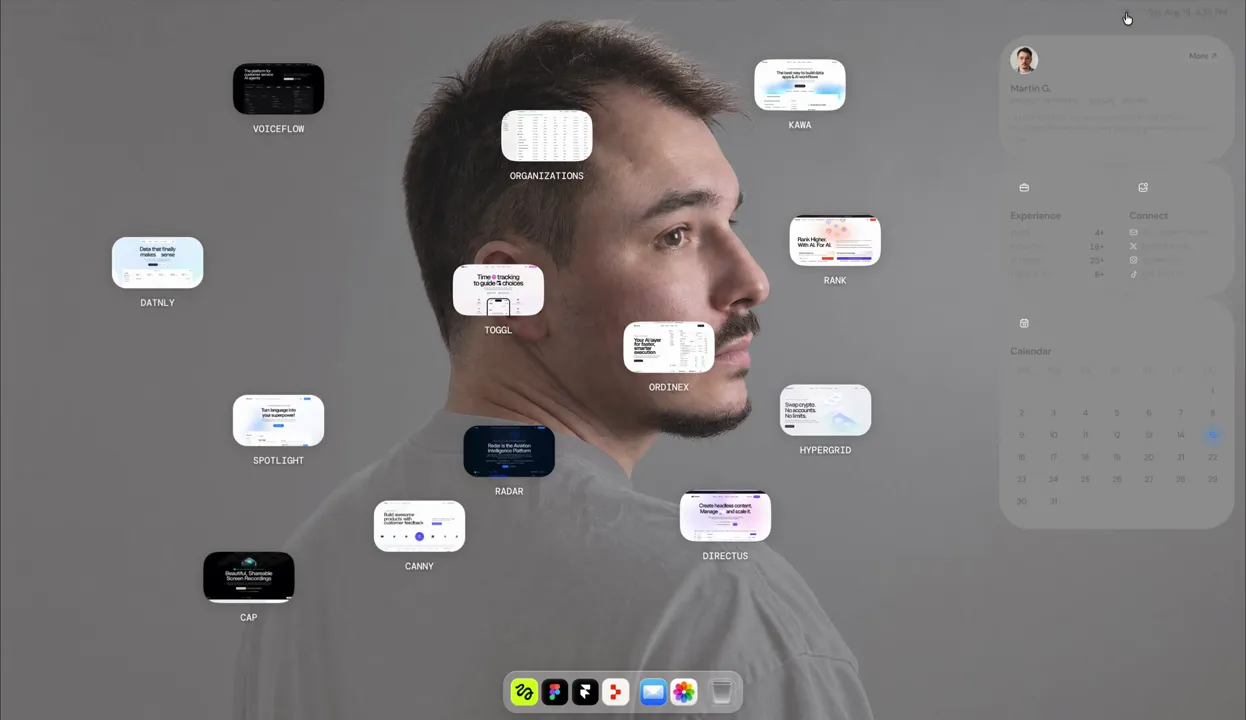Open the Cap project thumbnail

click(248, 577)
